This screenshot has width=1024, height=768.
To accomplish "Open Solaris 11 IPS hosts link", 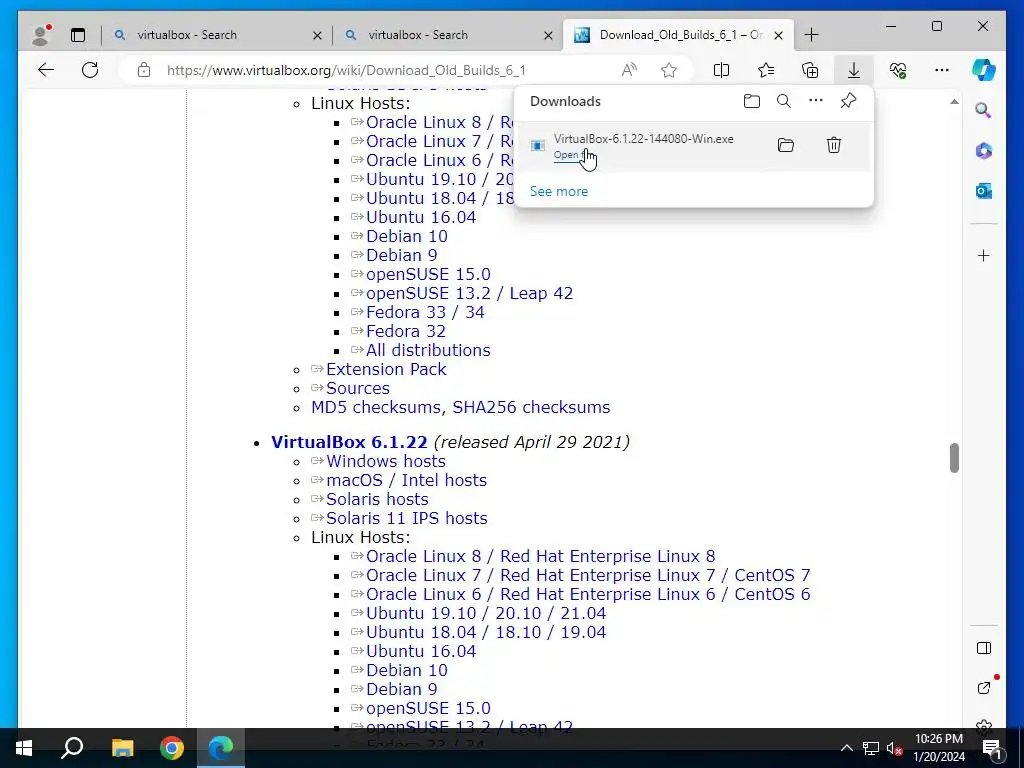I will click(407, 518).
